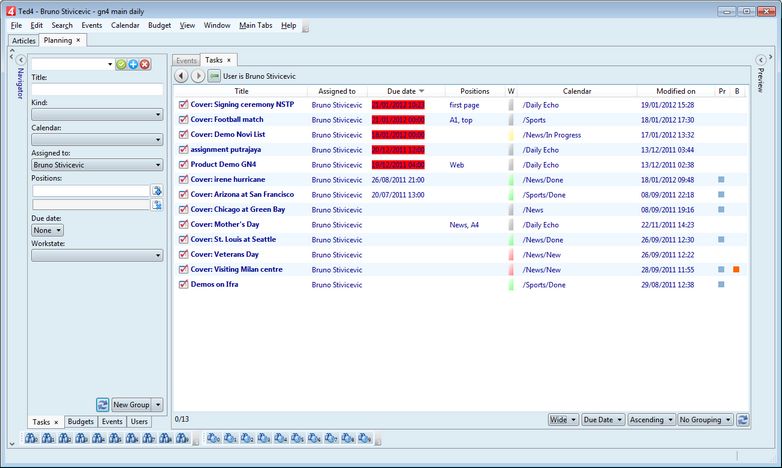Open the 'Wide' view dropdown

tap(563, 420)
